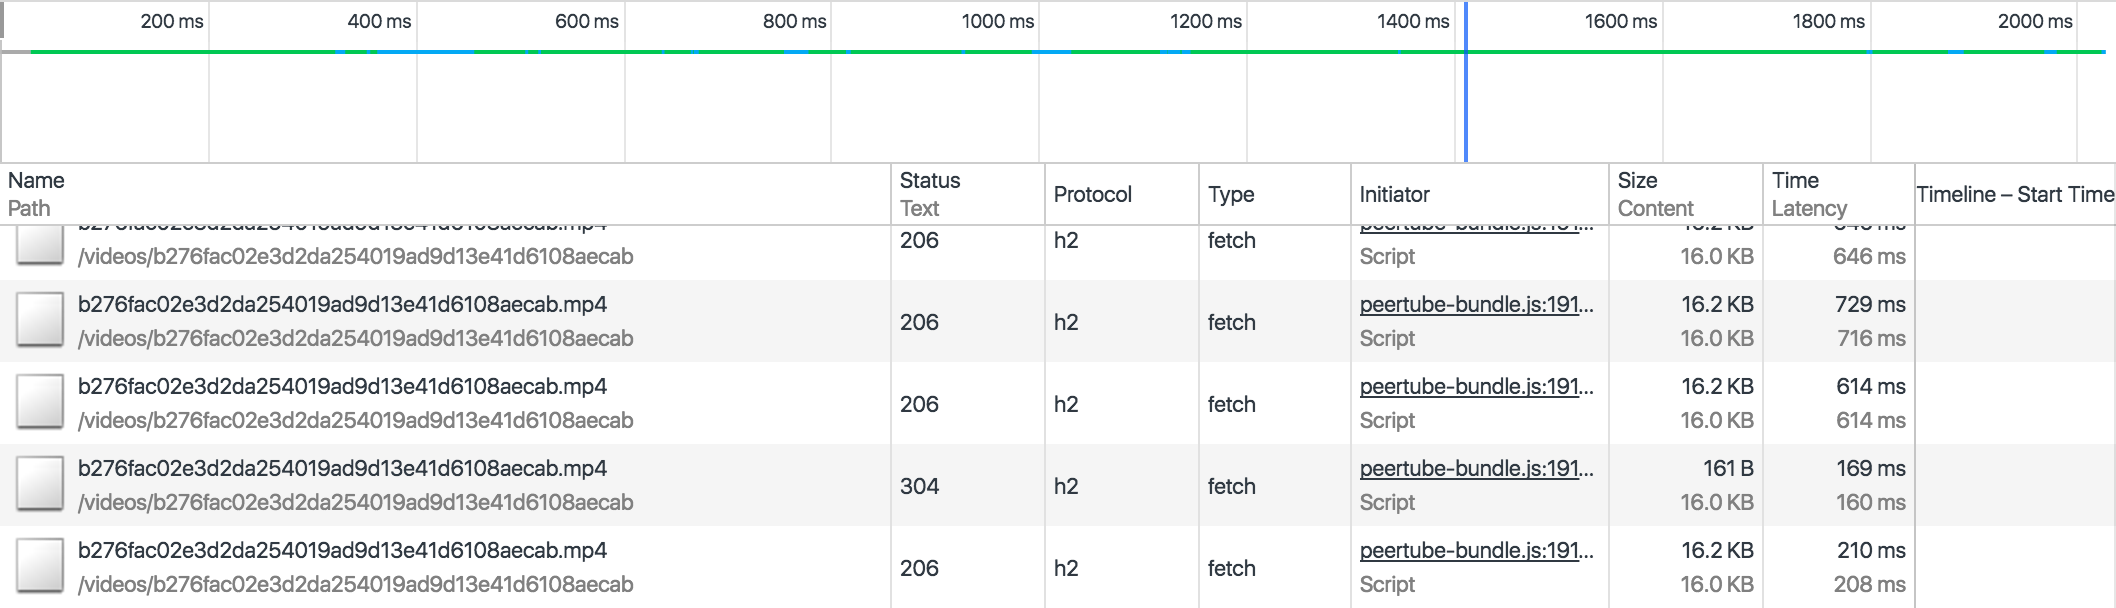
Task: Open the peertube-bundle.js link in the 210 ms row
Action: pyautogui.click(x=1476, y=551)
